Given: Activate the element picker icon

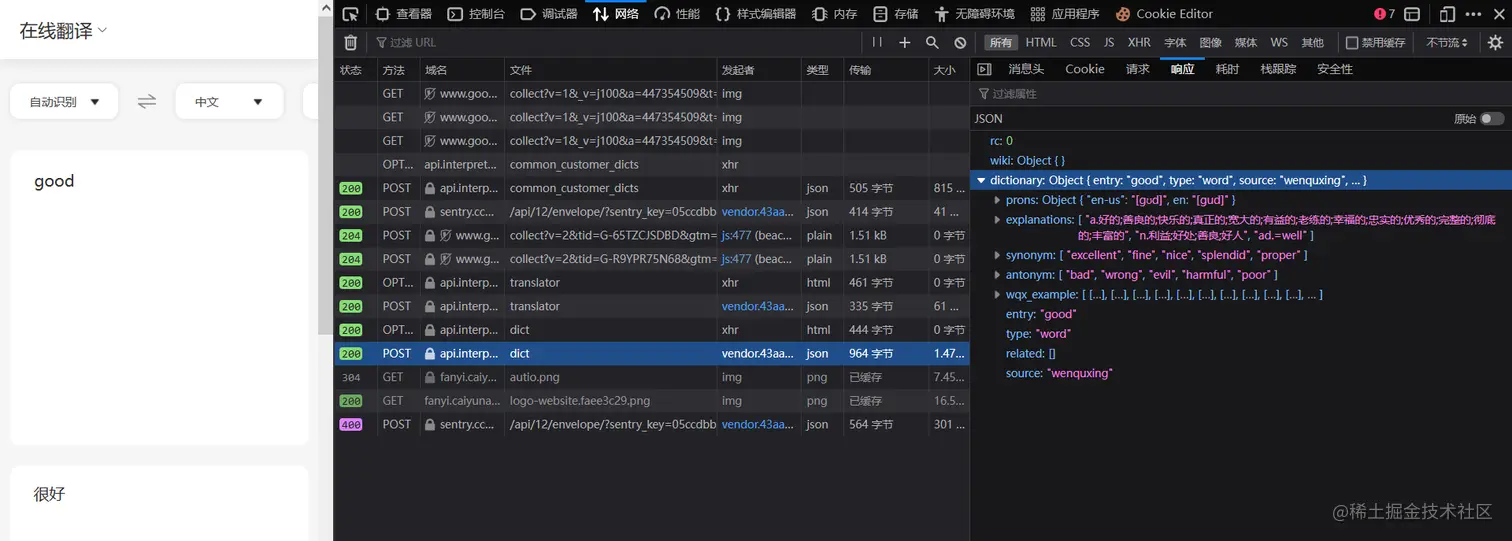Looking at the screenshot, I should (x=350, y=14).
